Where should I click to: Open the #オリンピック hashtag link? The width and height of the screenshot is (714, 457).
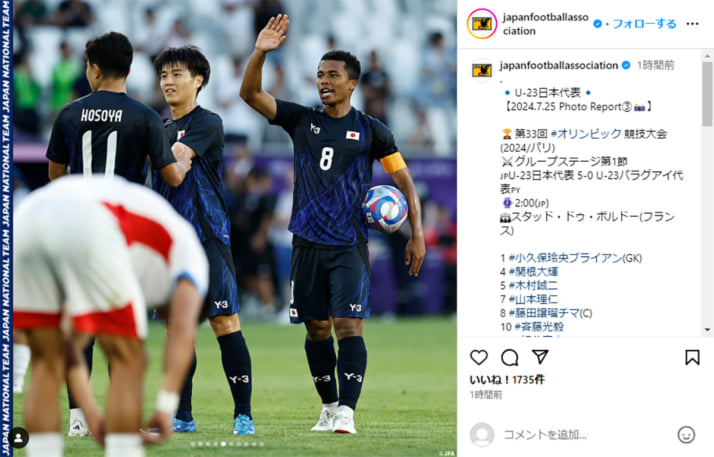point(586,134)
